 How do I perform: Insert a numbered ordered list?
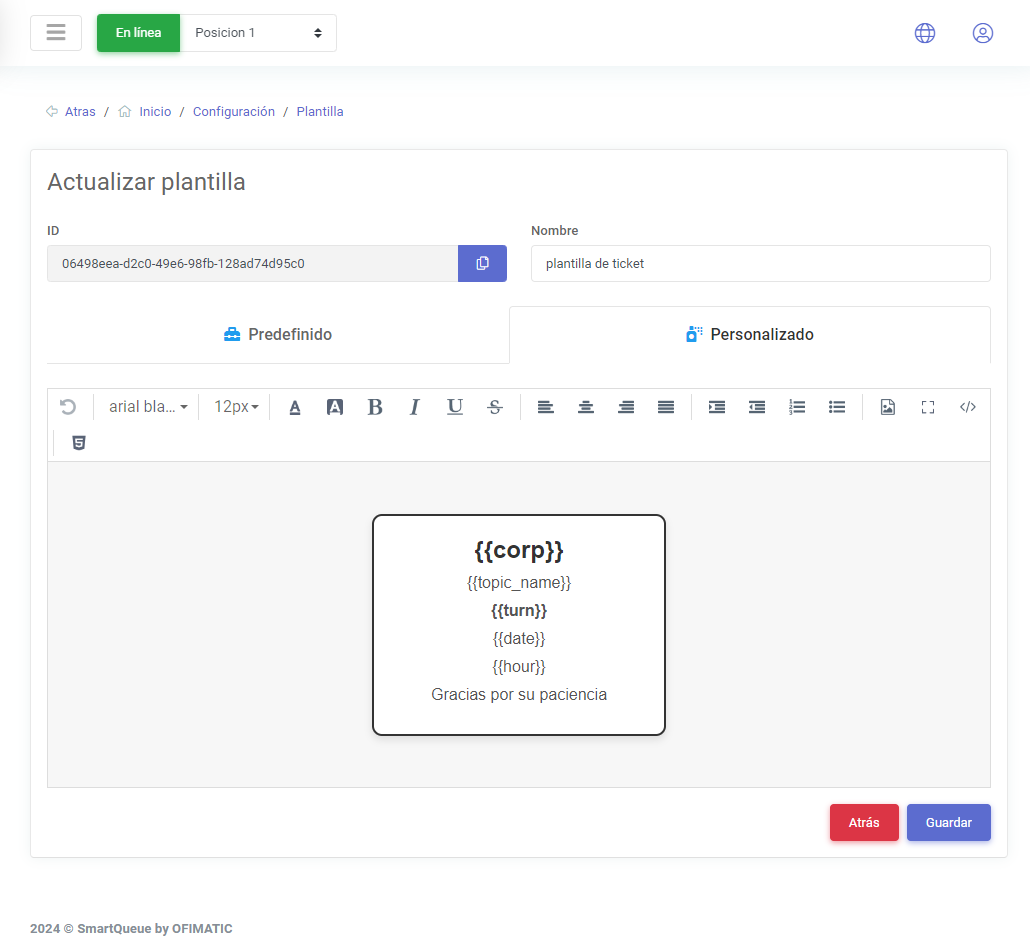click(x=797, y=407)
